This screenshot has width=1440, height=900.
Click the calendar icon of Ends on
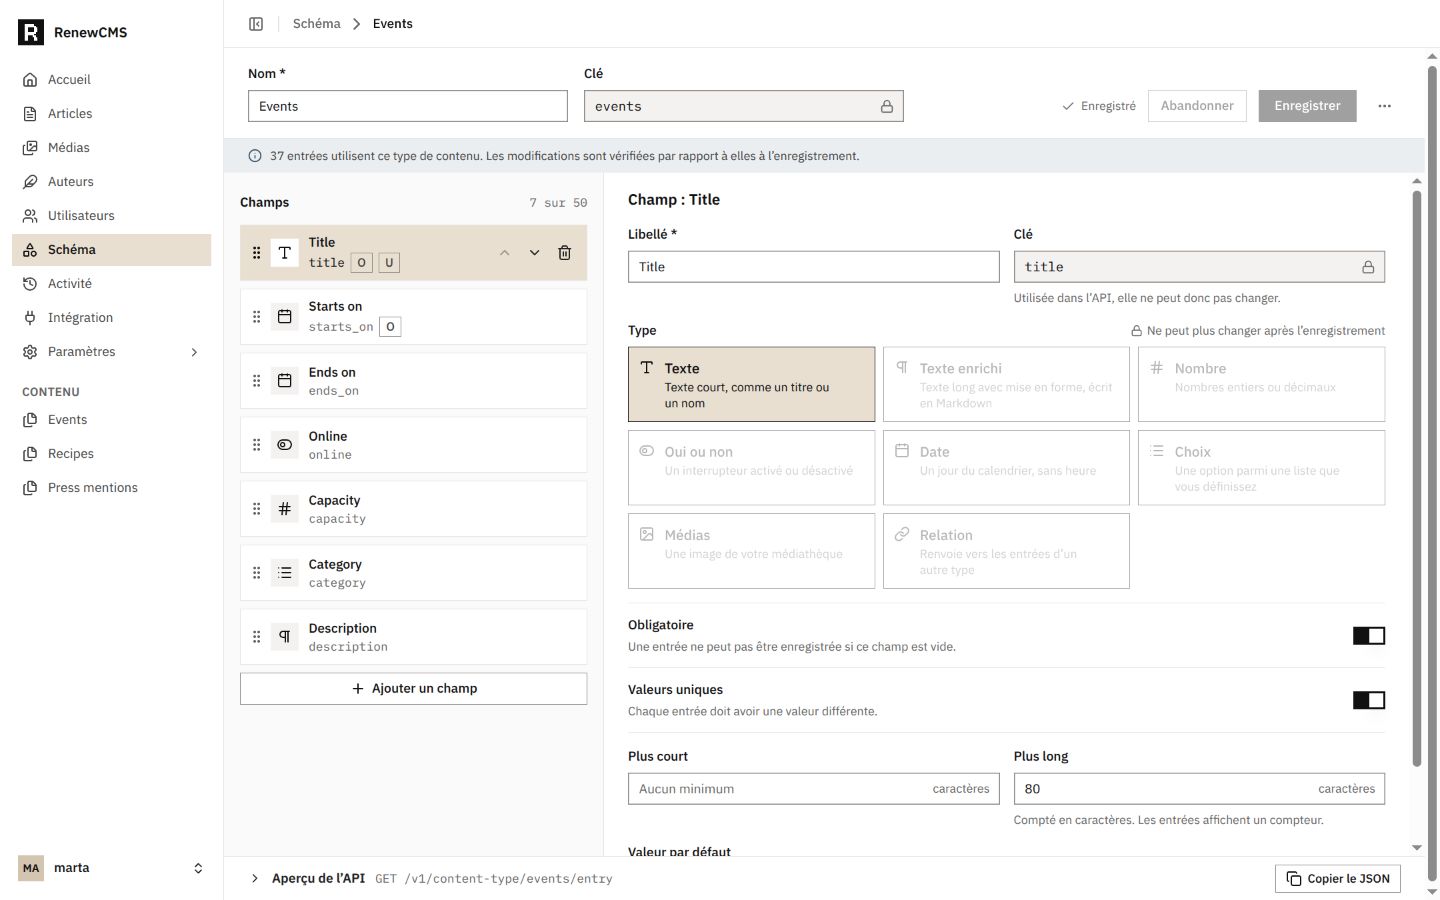(x=285, y=381)
